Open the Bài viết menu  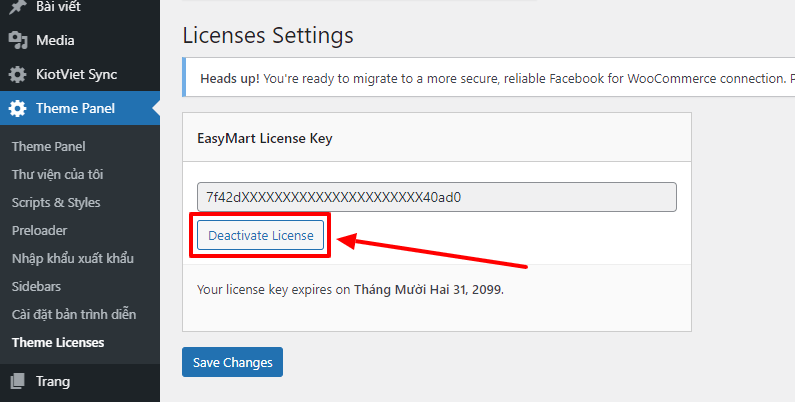point(60,7)
